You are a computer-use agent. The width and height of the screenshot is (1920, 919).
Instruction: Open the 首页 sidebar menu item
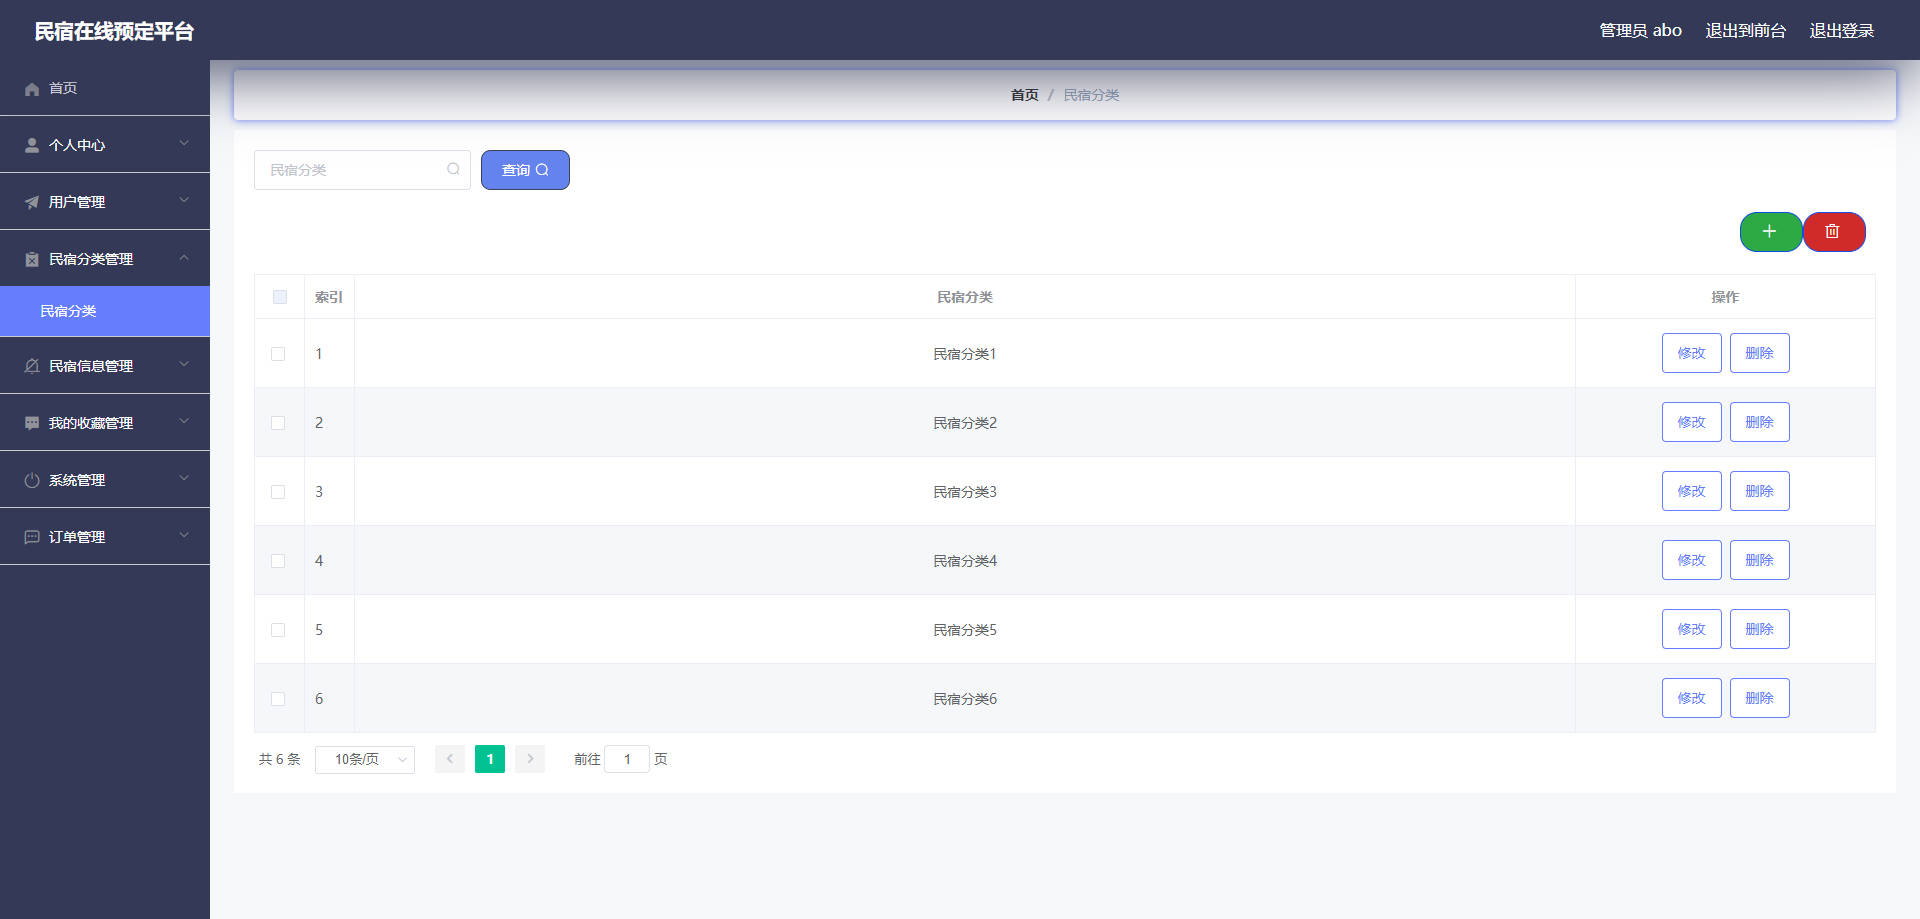point(105,88)
